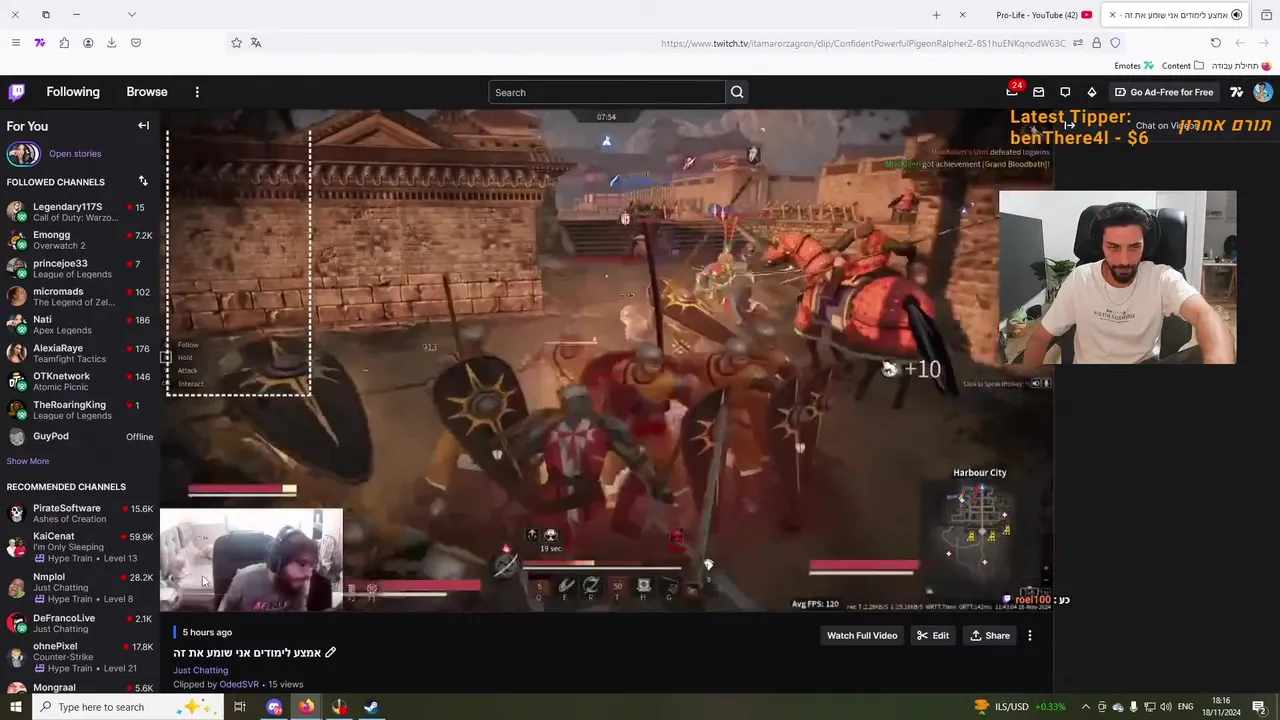
Task: Open the Bits diamond icon
Action: tap(1091, 92)
